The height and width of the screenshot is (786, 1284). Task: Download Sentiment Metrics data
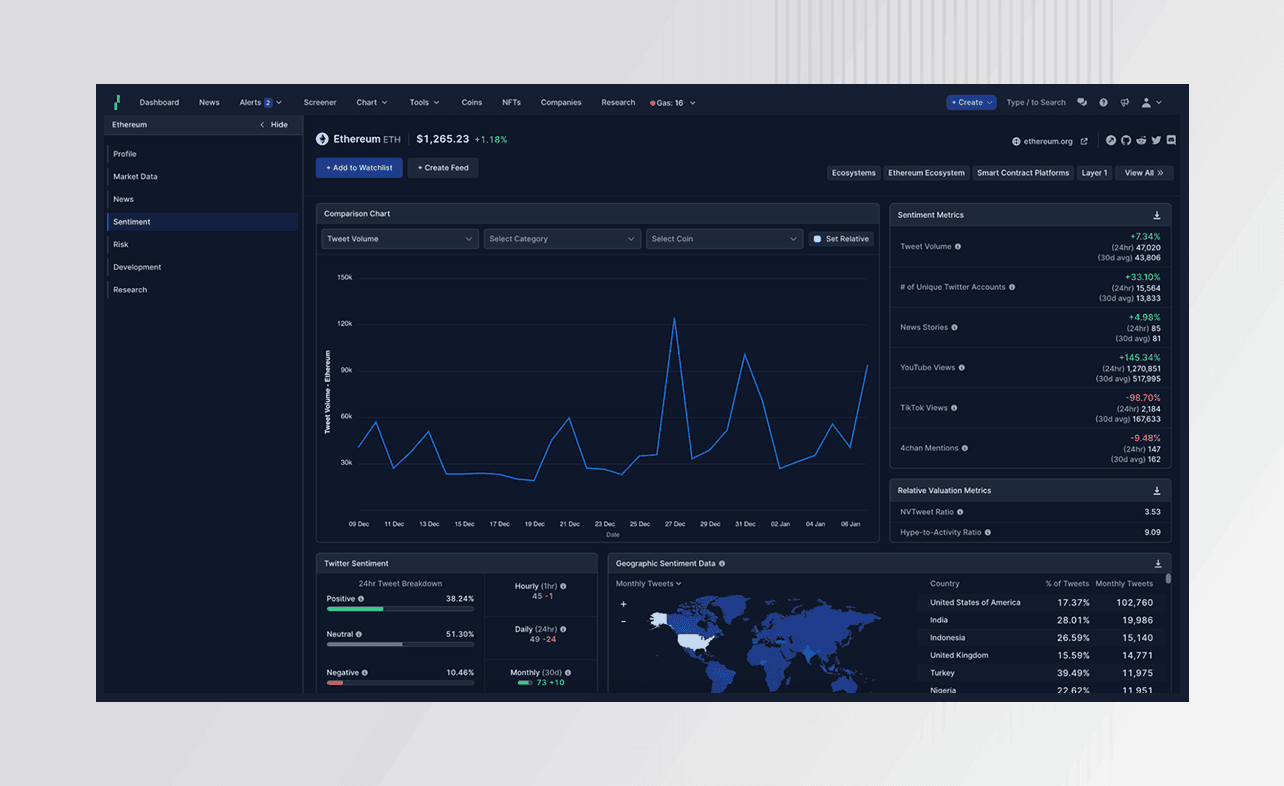point(1157,215)
